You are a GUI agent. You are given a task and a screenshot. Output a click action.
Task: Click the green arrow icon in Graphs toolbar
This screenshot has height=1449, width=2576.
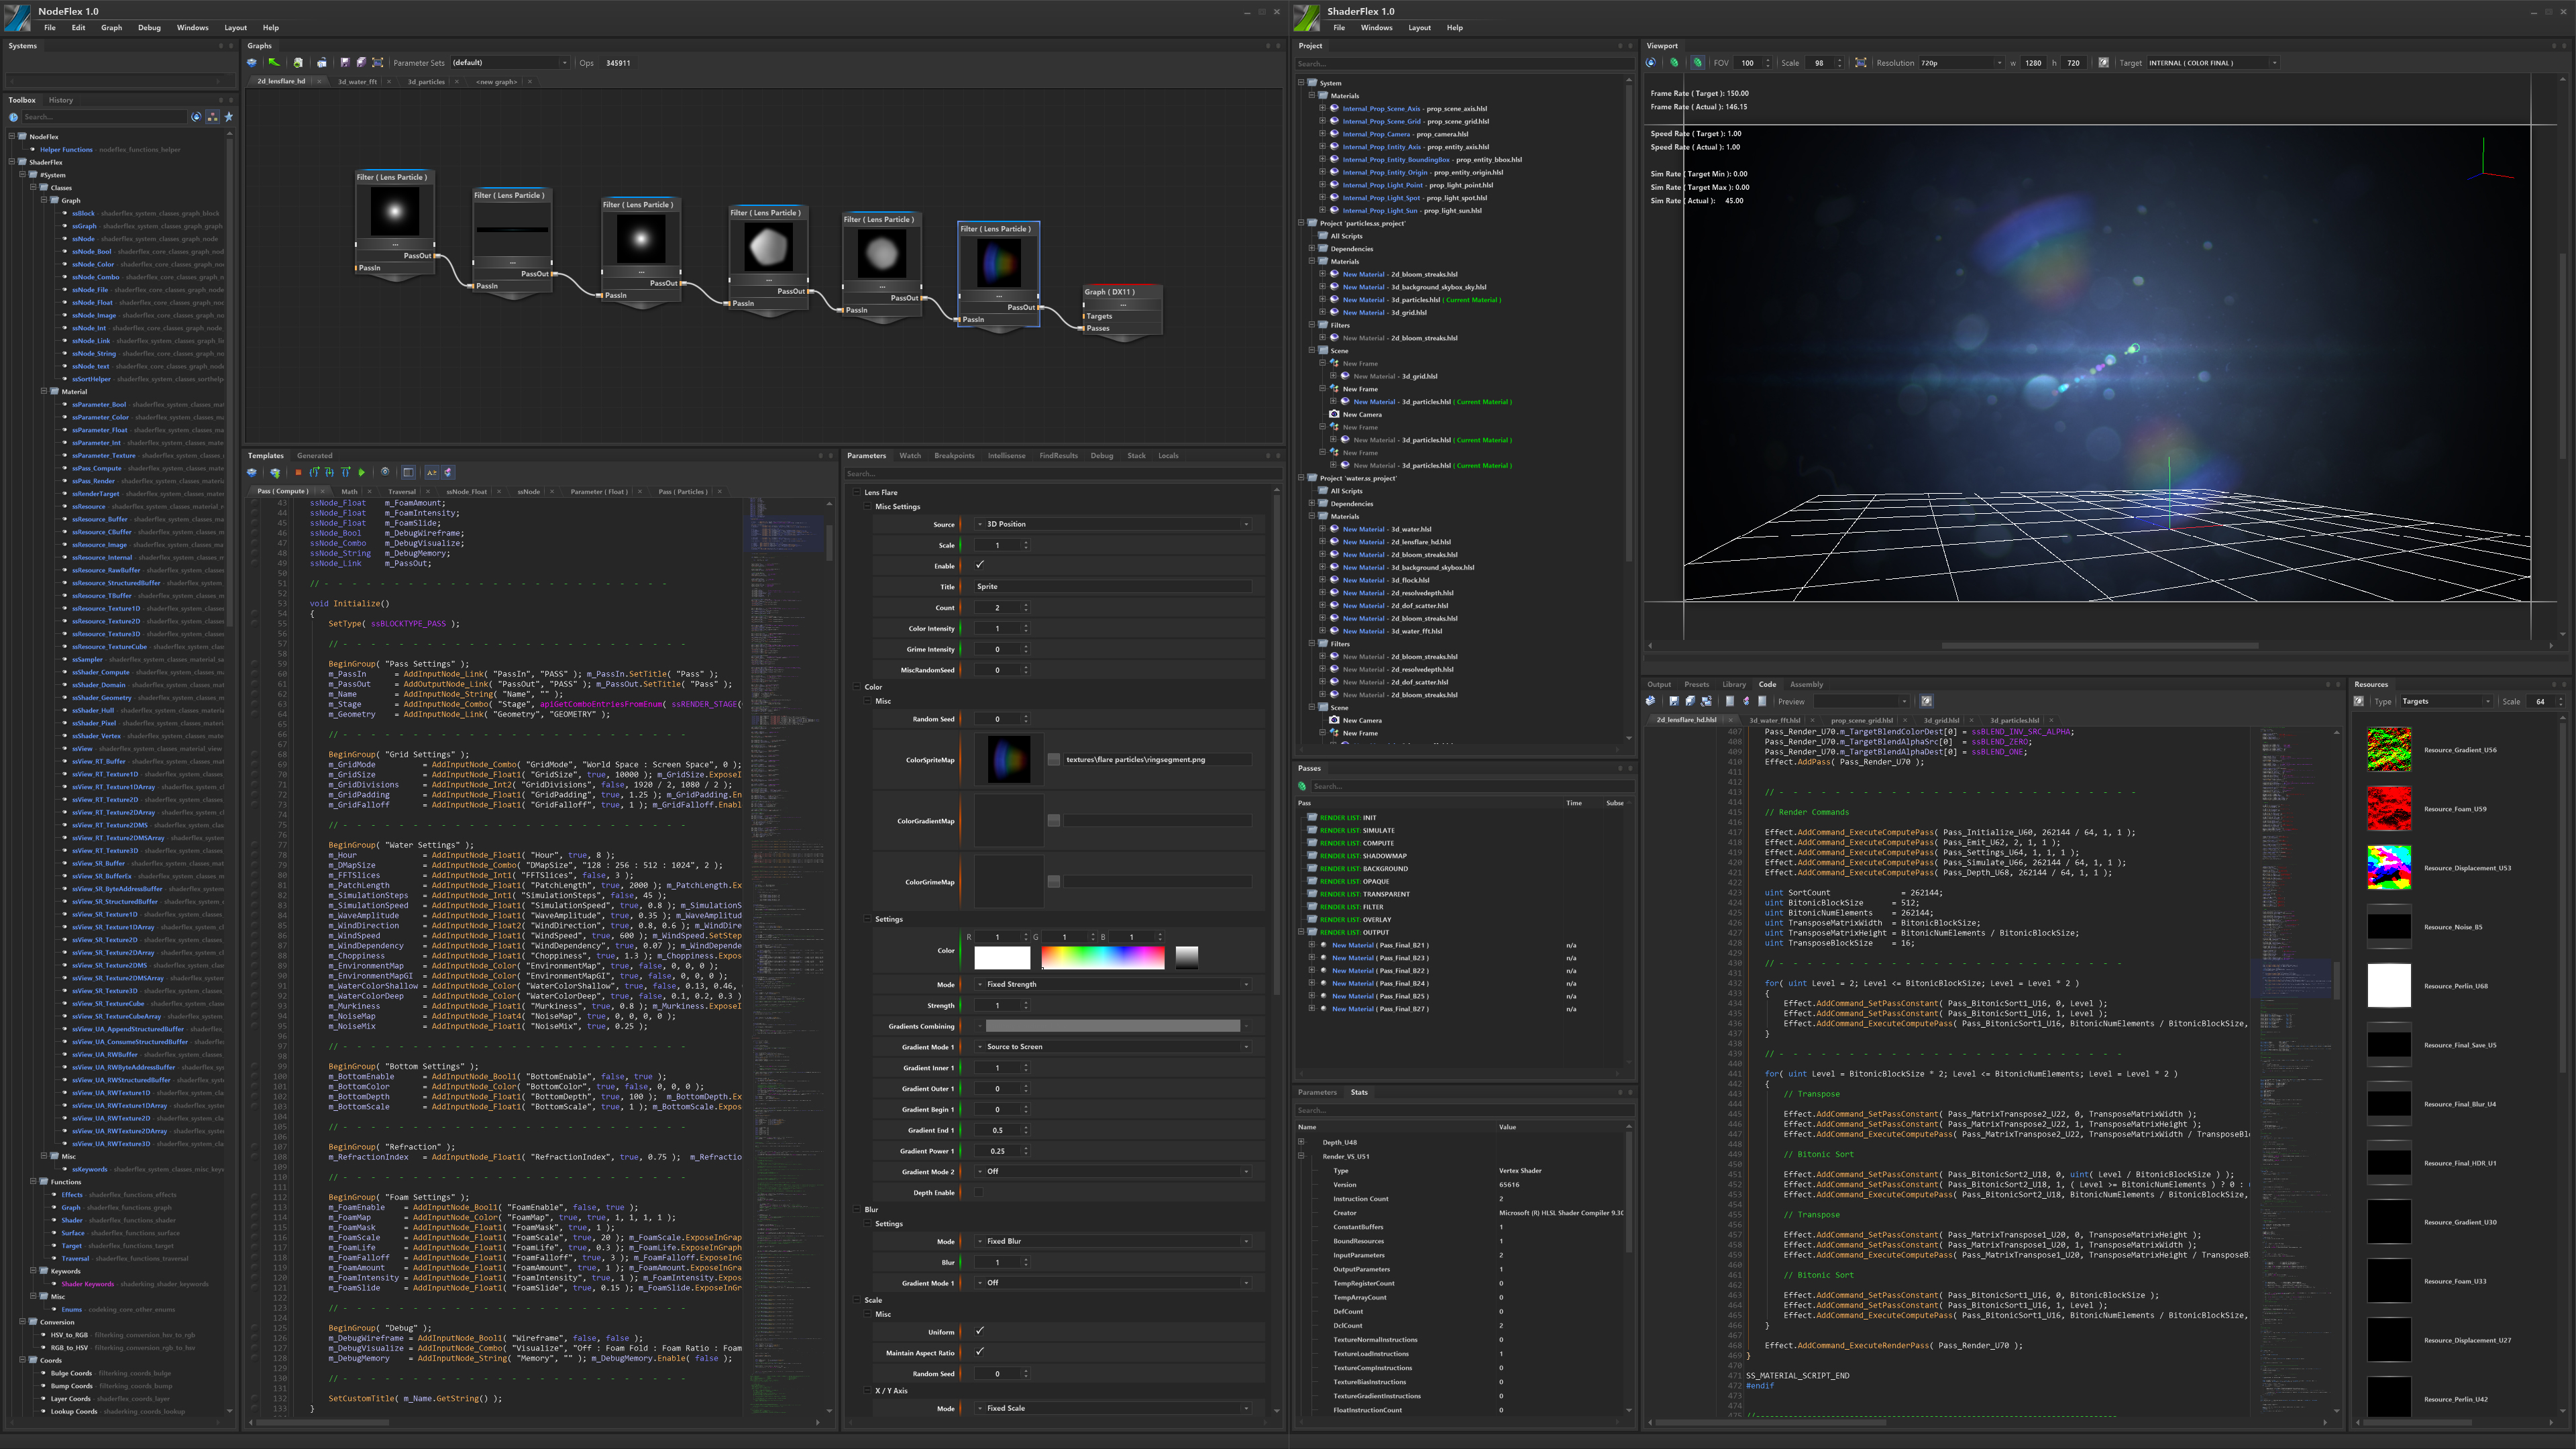[x=274, y=63]
